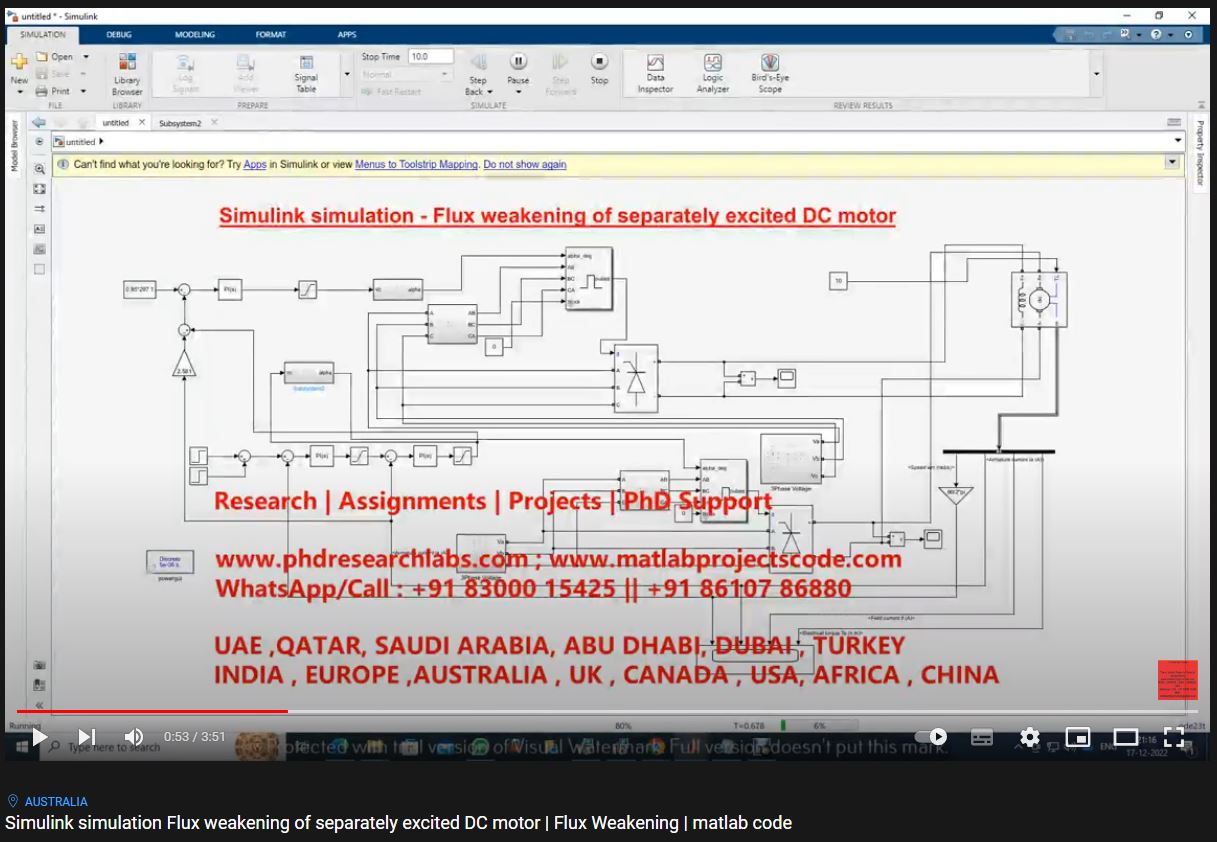
Task: Switch to the DEBUG ribbon tab
Action: point(119,34)
